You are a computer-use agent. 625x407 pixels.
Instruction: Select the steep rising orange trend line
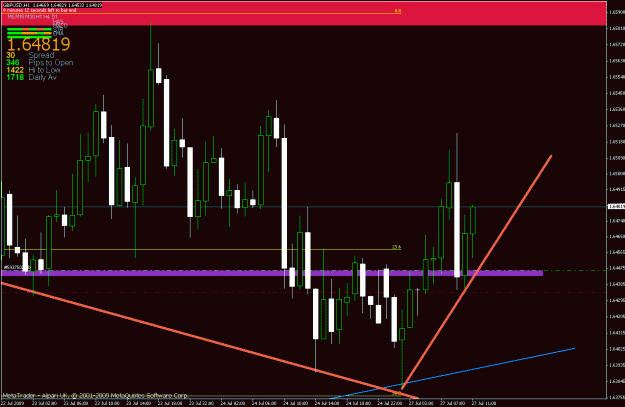click(477, 272)
